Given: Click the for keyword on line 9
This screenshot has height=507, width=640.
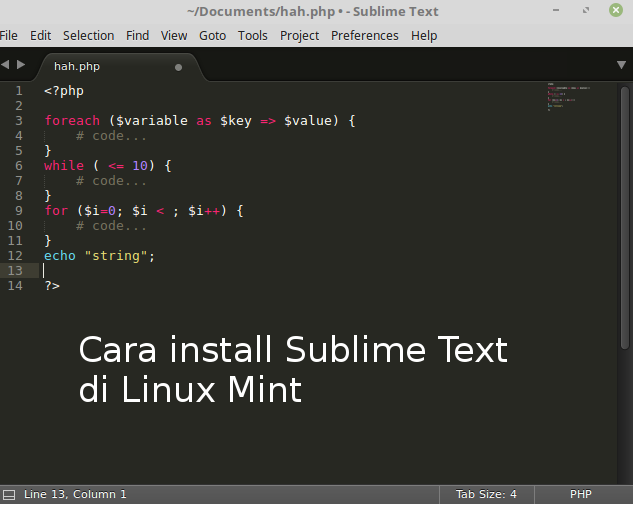Looking at the screenshot, I should (56, 211).
